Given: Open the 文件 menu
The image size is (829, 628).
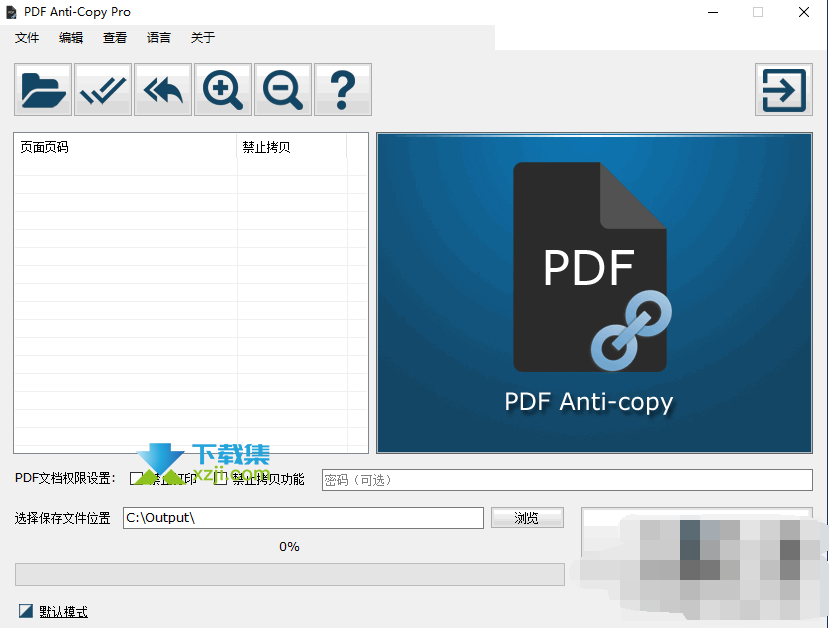Looking at the screenshot, I should (27, 38).
